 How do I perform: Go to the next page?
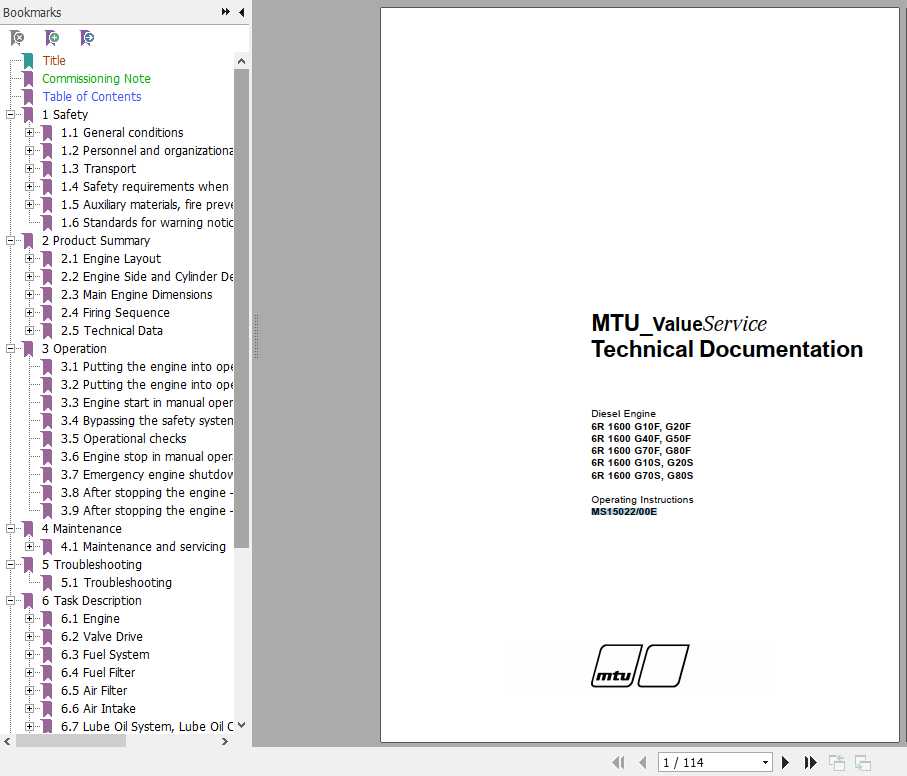[785, 762]
